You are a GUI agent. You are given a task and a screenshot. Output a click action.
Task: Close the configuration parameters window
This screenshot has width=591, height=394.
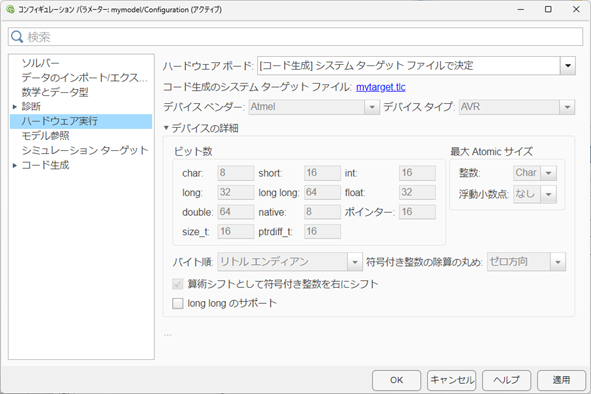click(x=576, y=9)
